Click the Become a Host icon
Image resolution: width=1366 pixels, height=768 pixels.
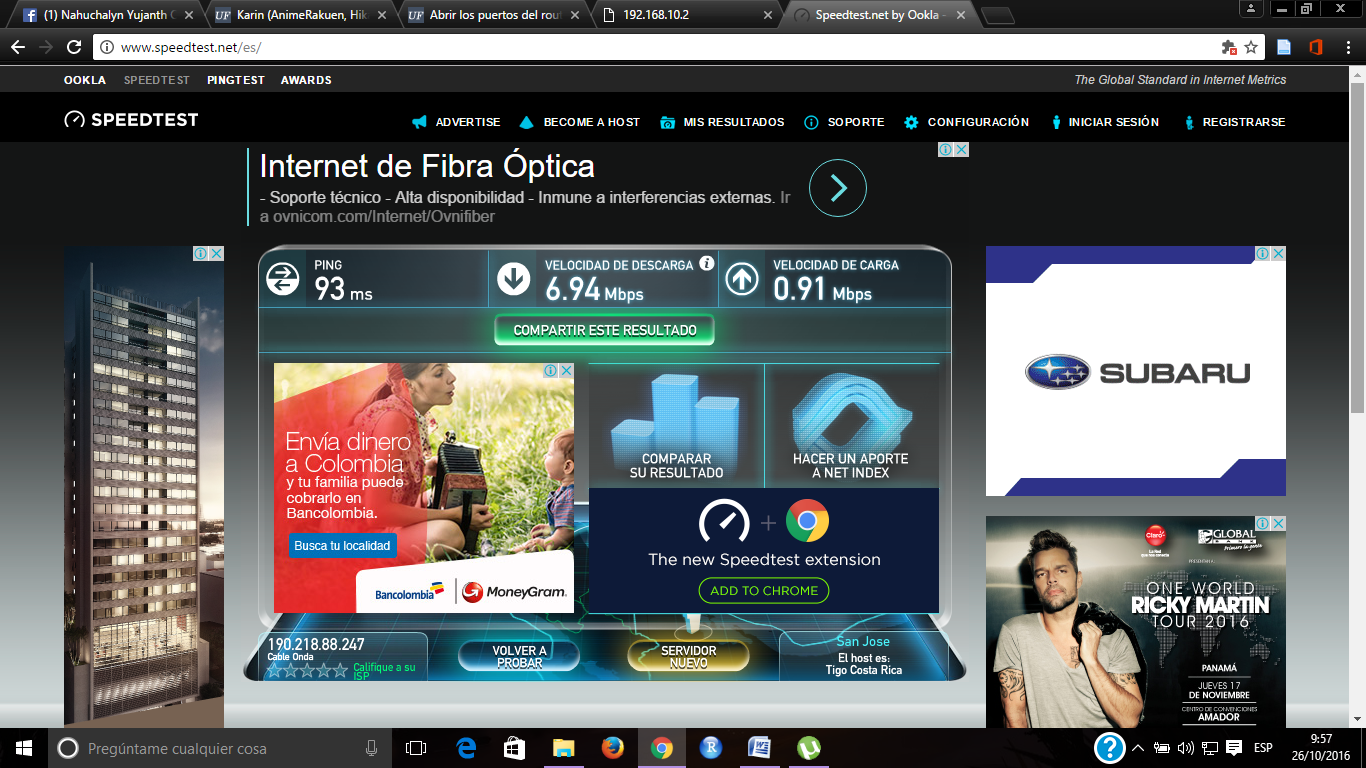click(527, 122)
